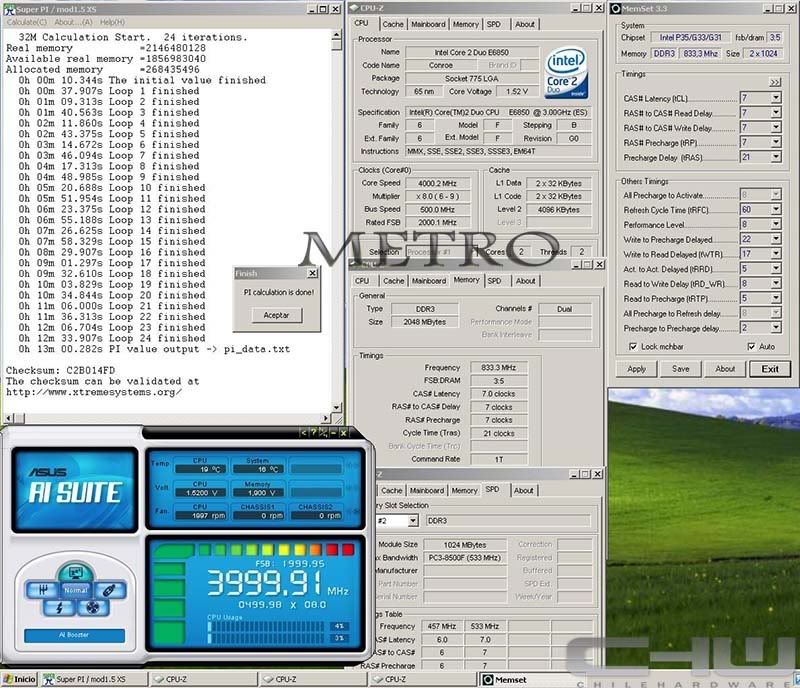Viewport: 800px width, 688px height.
Task: Click the Intel Core 2 Duo E6850 name field
Action: 472,52
